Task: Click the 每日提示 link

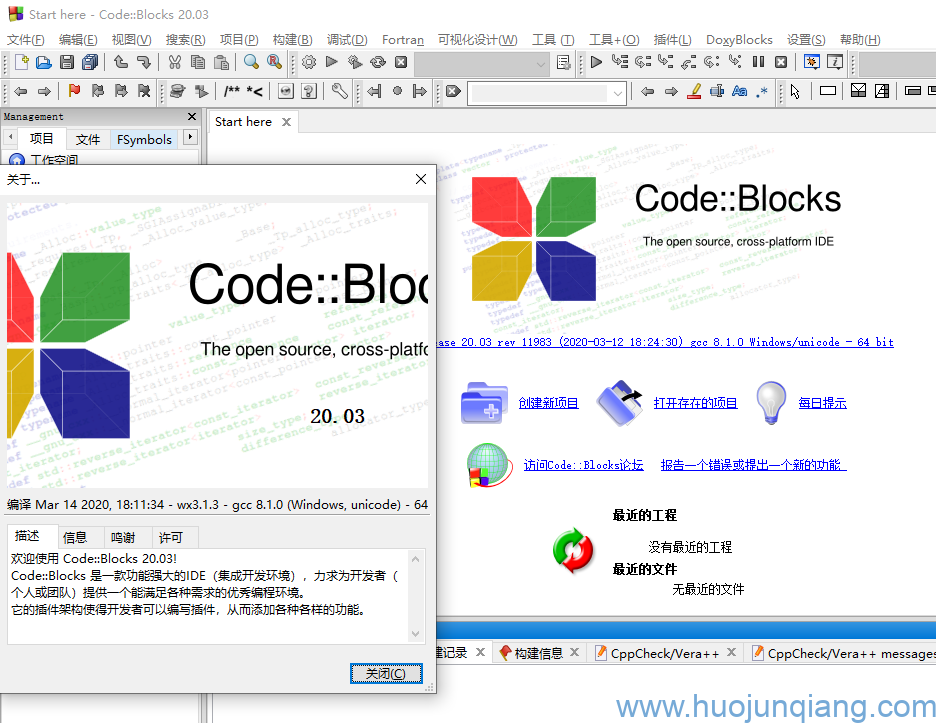Action: point(823,403)
